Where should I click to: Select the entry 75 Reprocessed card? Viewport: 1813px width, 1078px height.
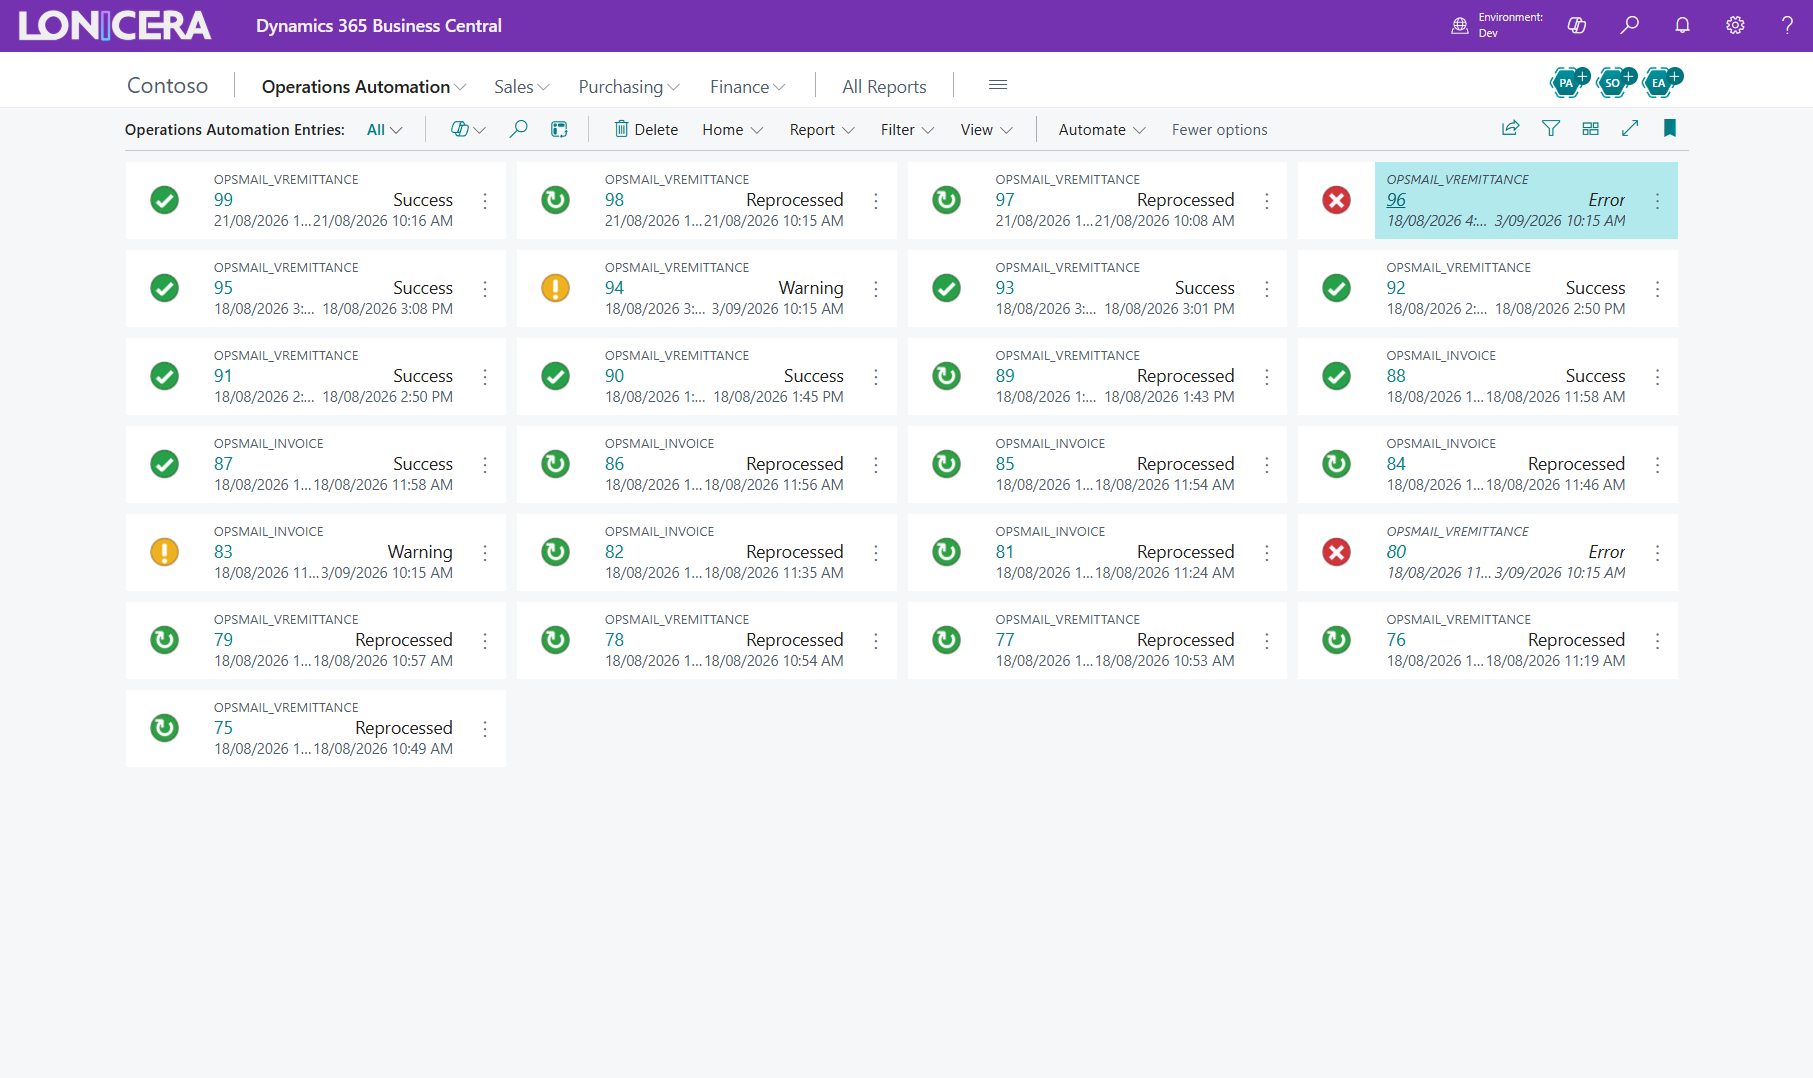tap(316, 728)
